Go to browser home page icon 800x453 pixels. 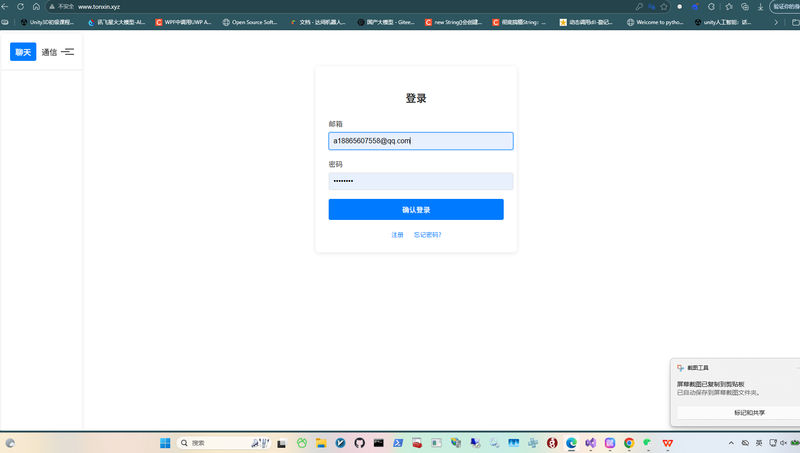point(36,6)
